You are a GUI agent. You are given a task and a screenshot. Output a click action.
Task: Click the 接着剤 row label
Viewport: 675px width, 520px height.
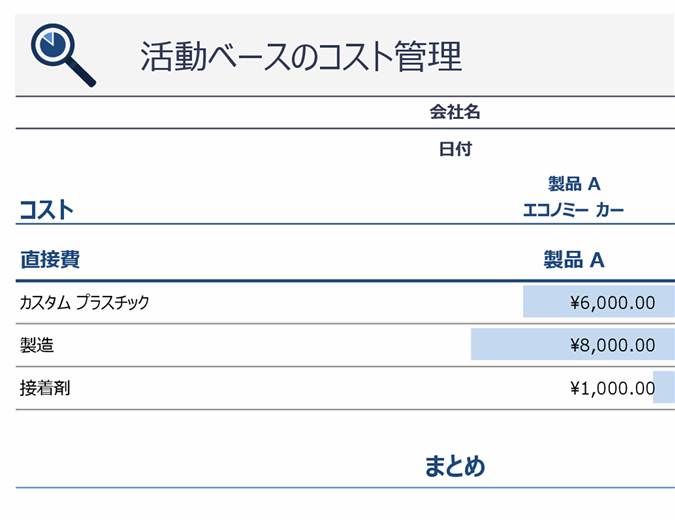point(45,389)
